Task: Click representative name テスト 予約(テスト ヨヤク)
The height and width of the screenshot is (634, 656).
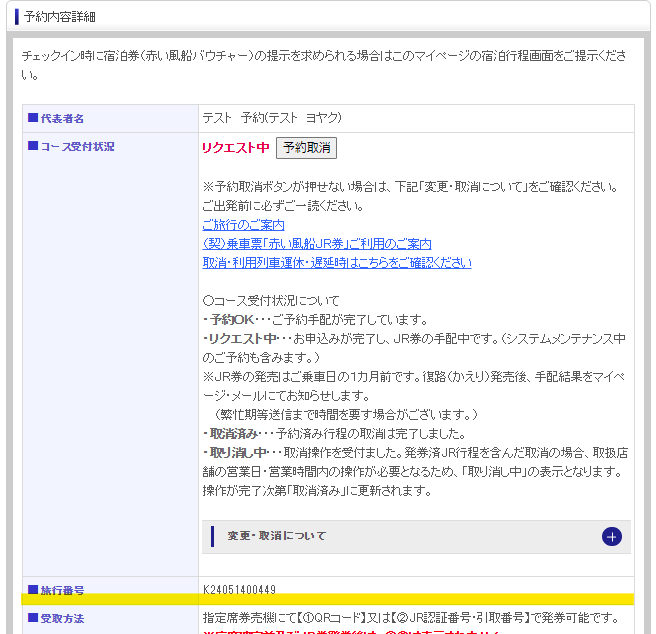Action: [x=272, y=118]
